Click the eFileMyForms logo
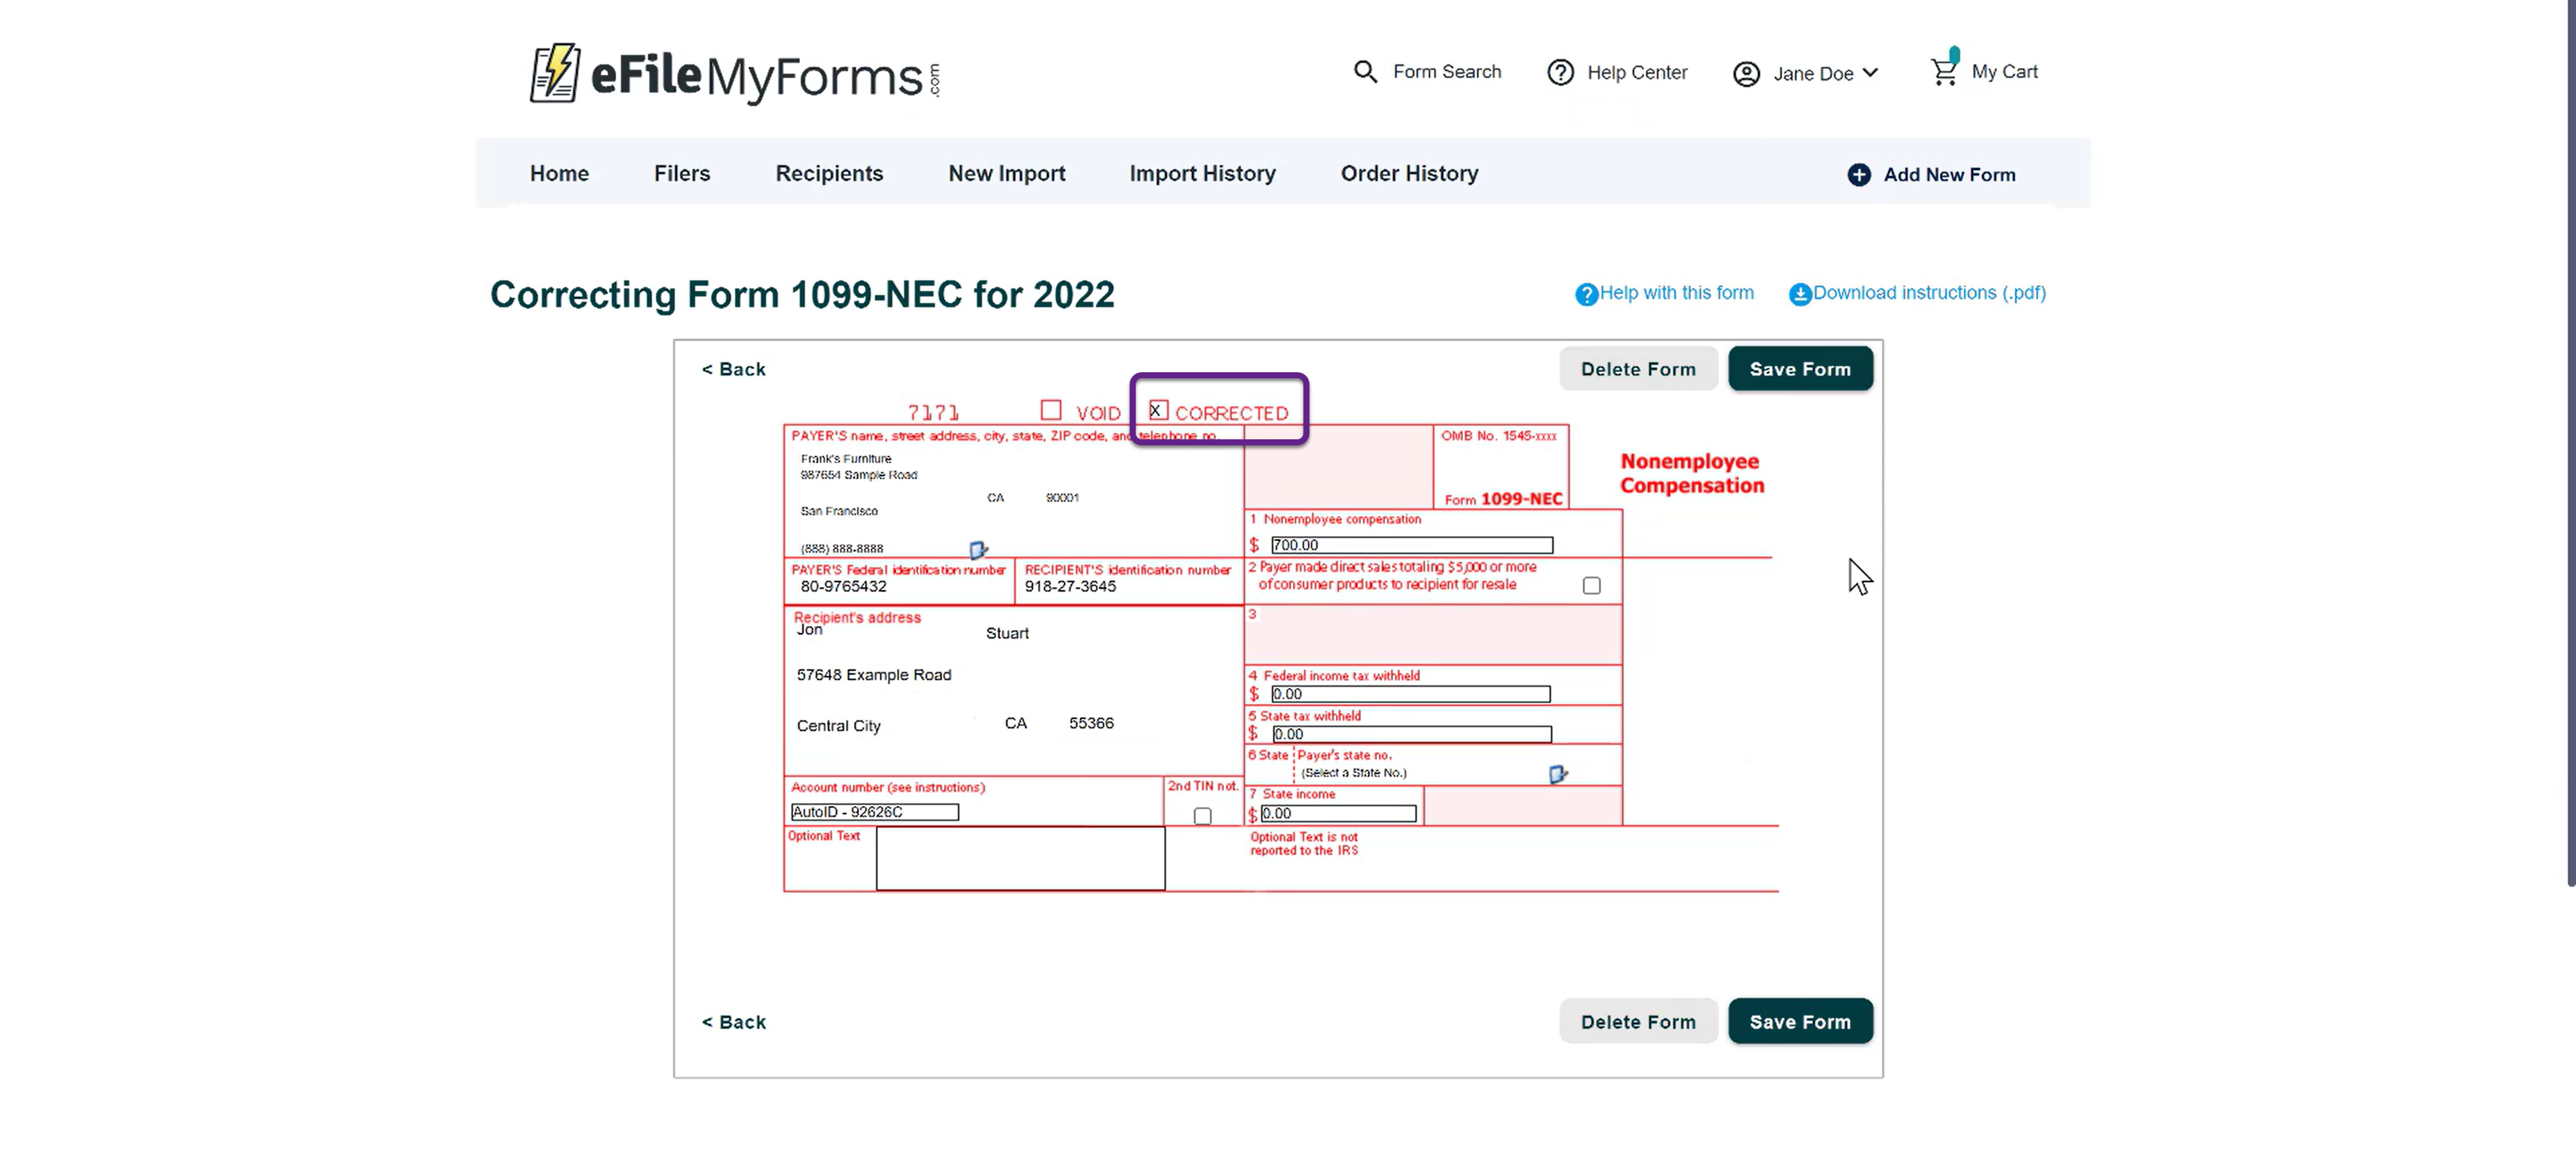 [735, 74]
